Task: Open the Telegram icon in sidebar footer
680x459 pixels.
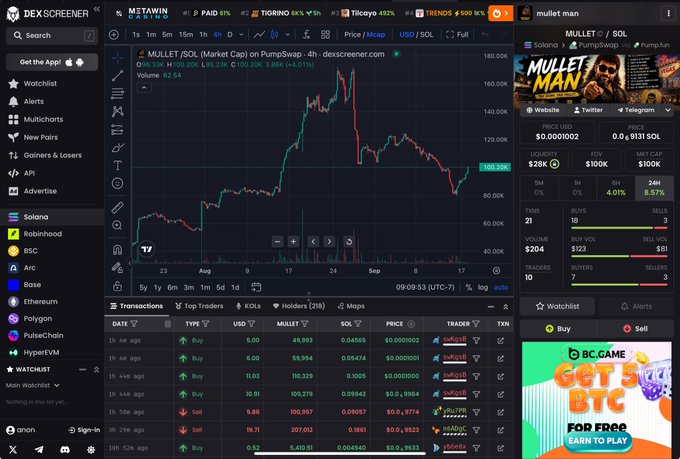Action: [39, 450]
